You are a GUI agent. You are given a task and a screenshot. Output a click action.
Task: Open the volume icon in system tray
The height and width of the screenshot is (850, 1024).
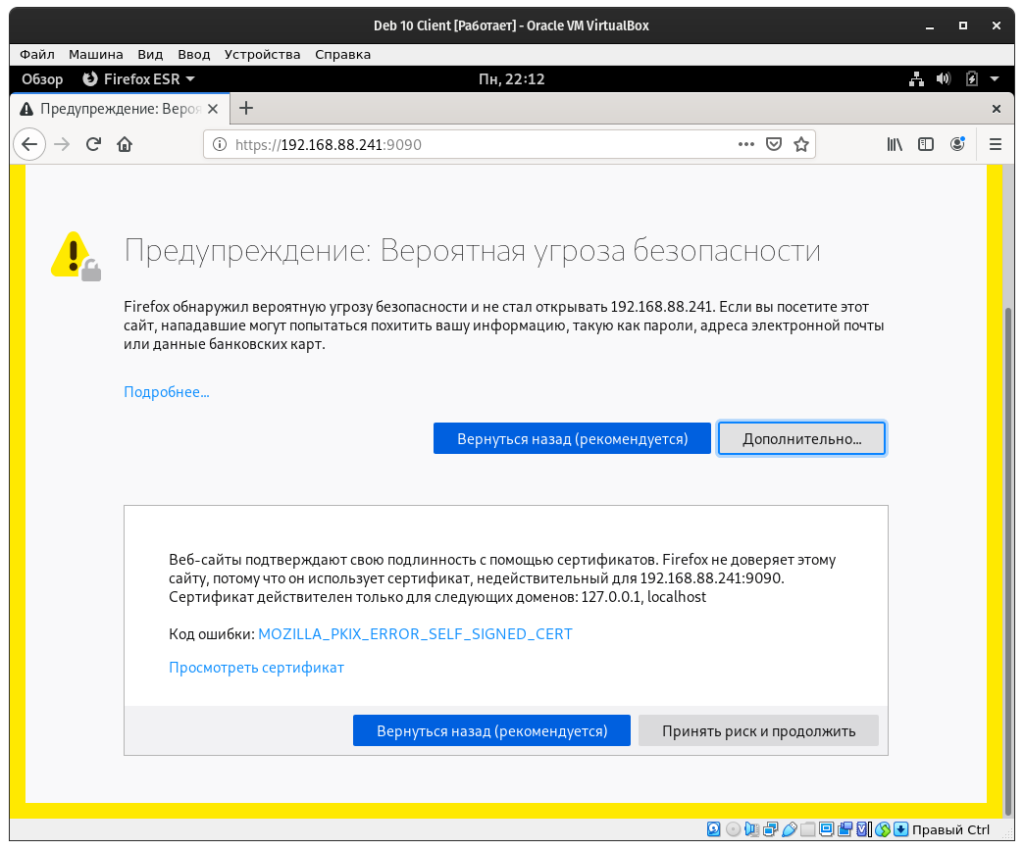pyautogui.click(x=942, y=79)
